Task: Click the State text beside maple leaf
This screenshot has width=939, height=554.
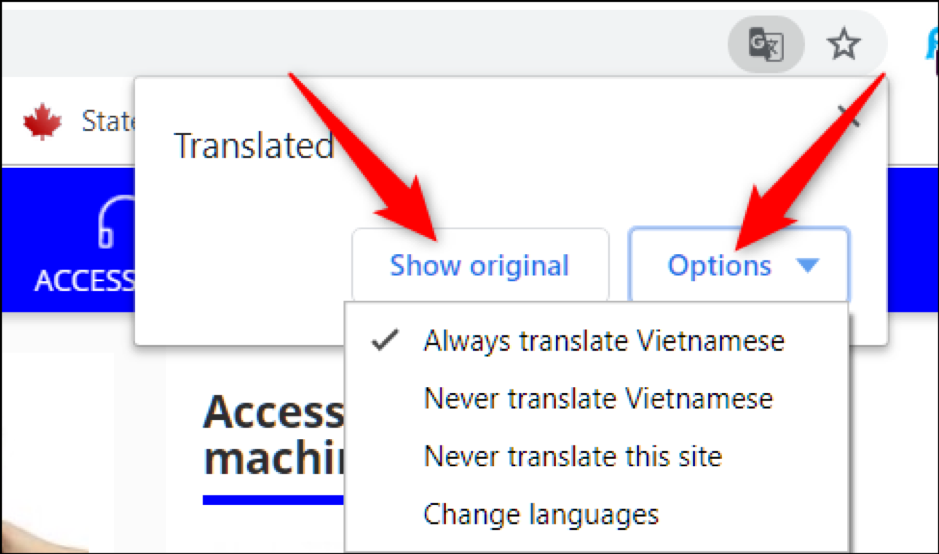Action: (x=108, y=122)
